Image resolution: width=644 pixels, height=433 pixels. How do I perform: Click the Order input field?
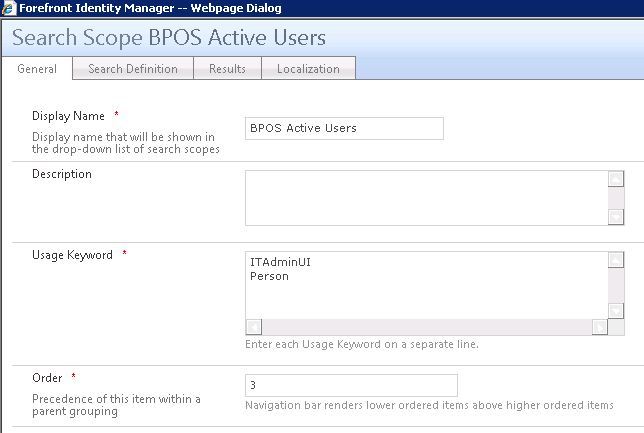351,385
